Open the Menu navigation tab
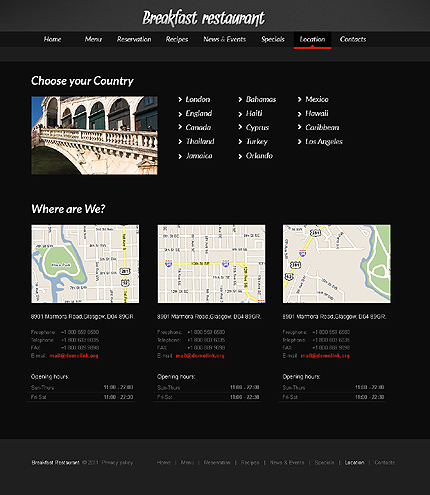 point(93,39)
